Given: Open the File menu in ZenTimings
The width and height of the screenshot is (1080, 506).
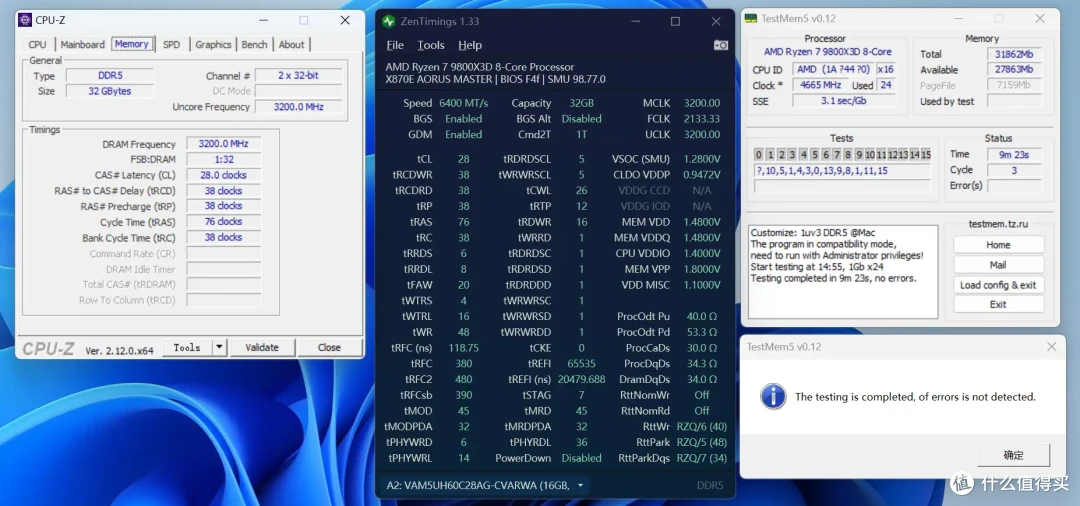Looking at the screenshot, I should click(x=395, y=45).
